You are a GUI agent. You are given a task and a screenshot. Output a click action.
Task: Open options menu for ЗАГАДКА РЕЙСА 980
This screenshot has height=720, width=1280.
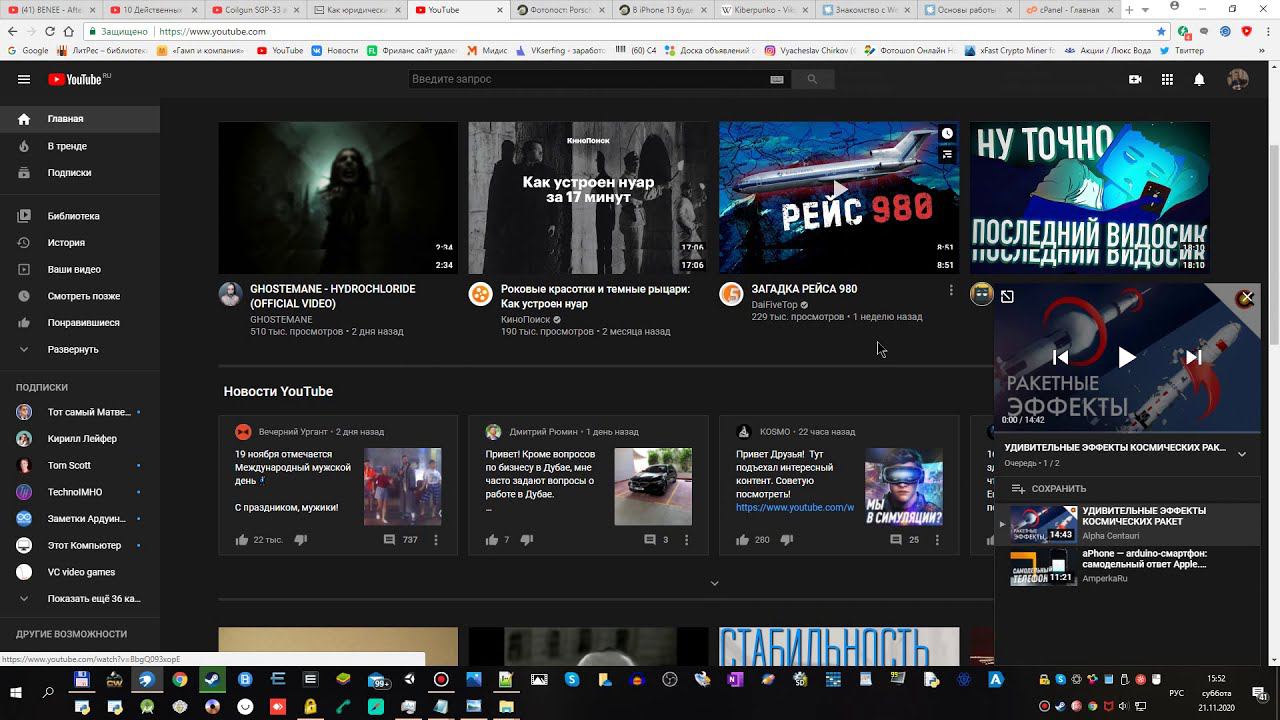tap(950, 290)
